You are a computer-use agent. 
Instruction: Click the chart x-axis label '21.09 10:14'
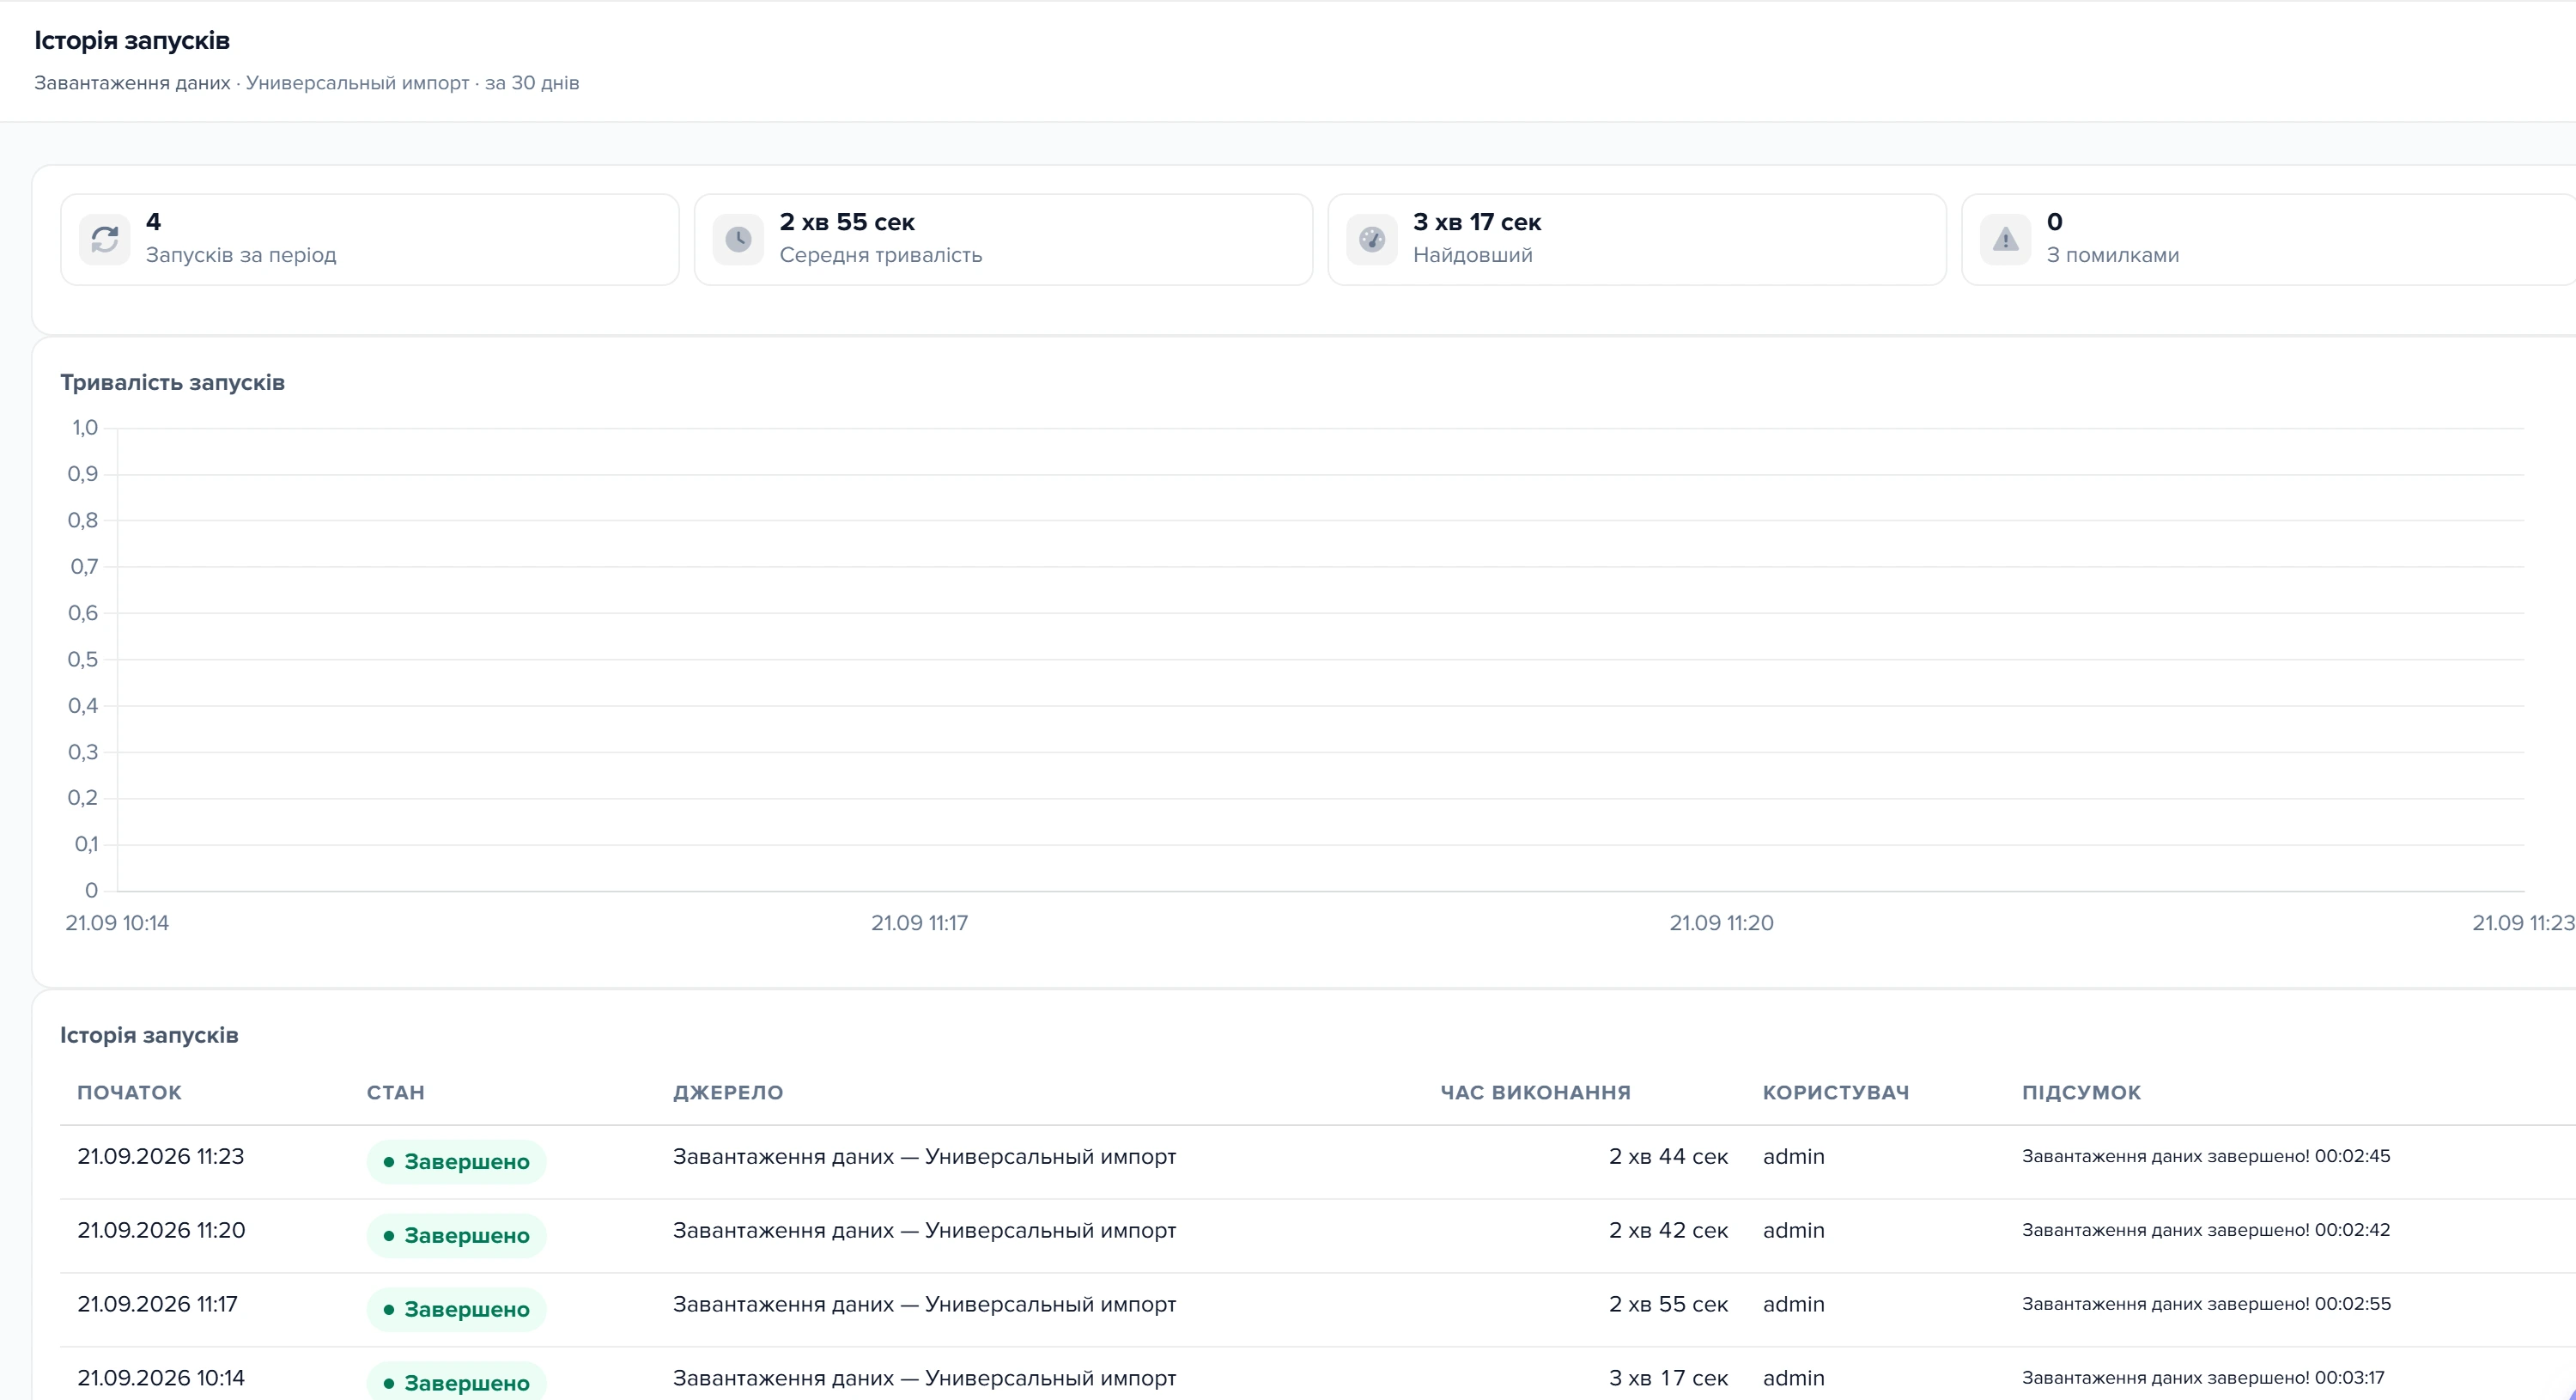coord(117,923)
